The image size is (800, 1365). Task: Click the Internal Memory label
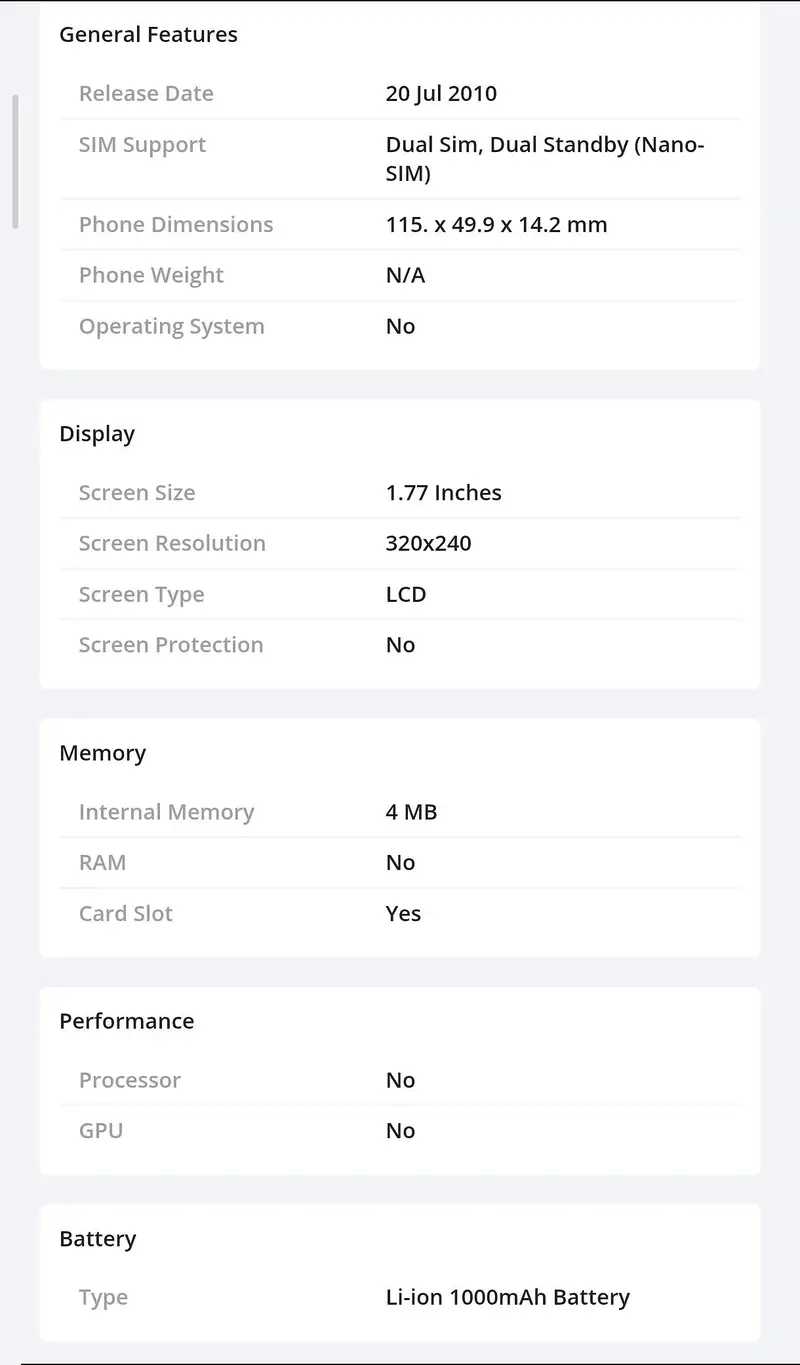pos(166,812)
